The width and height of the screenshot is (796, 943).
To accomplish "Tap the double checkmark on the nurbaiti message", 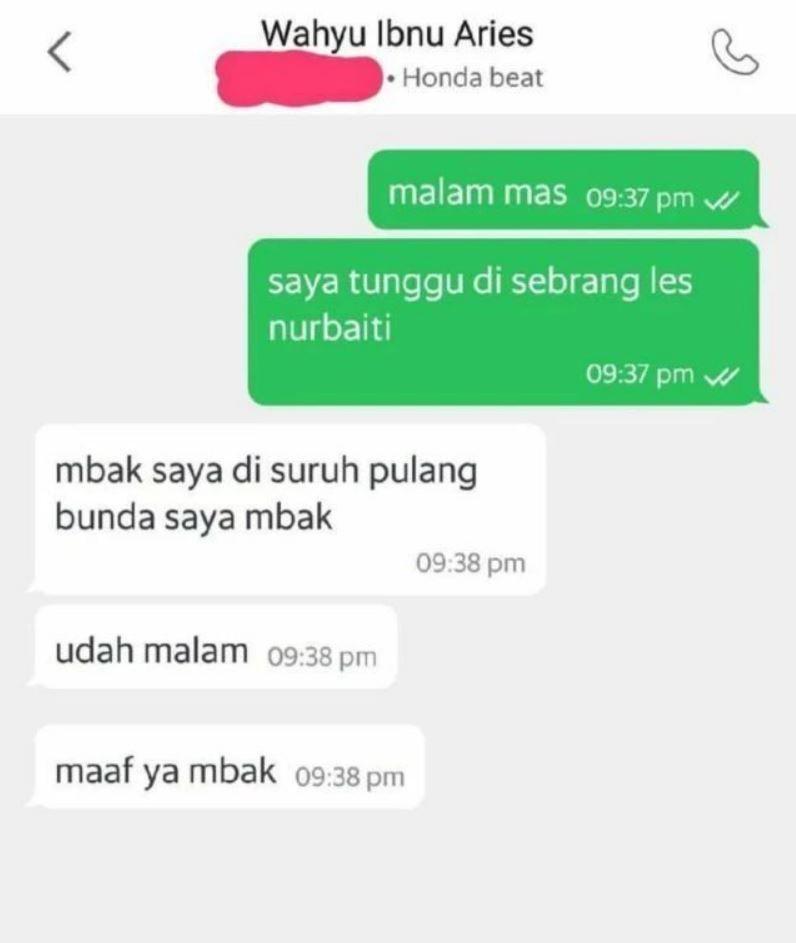I will pos(721,376).
